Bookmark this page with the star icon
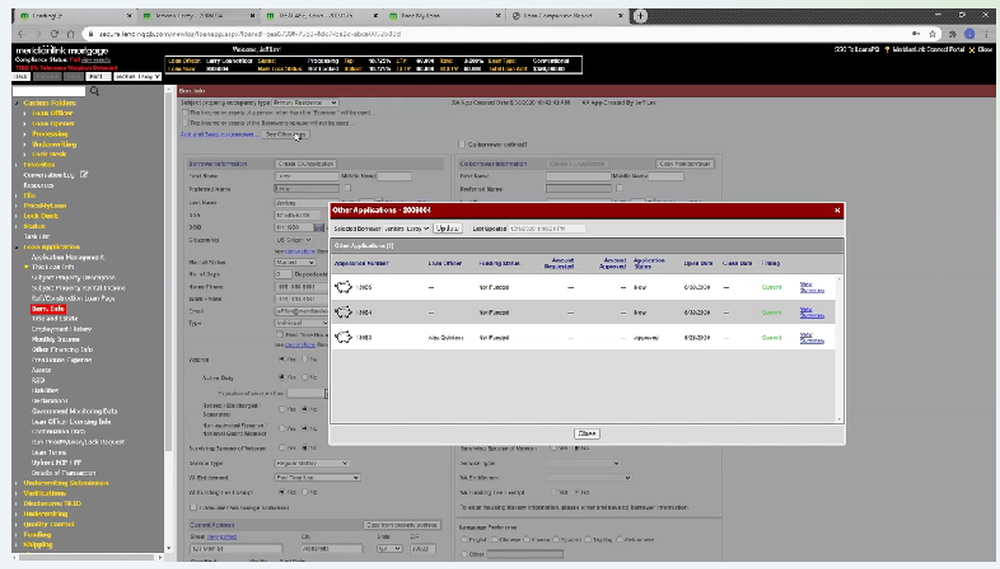This screenshot has width=1000, height=569. (x=932, y=34)
